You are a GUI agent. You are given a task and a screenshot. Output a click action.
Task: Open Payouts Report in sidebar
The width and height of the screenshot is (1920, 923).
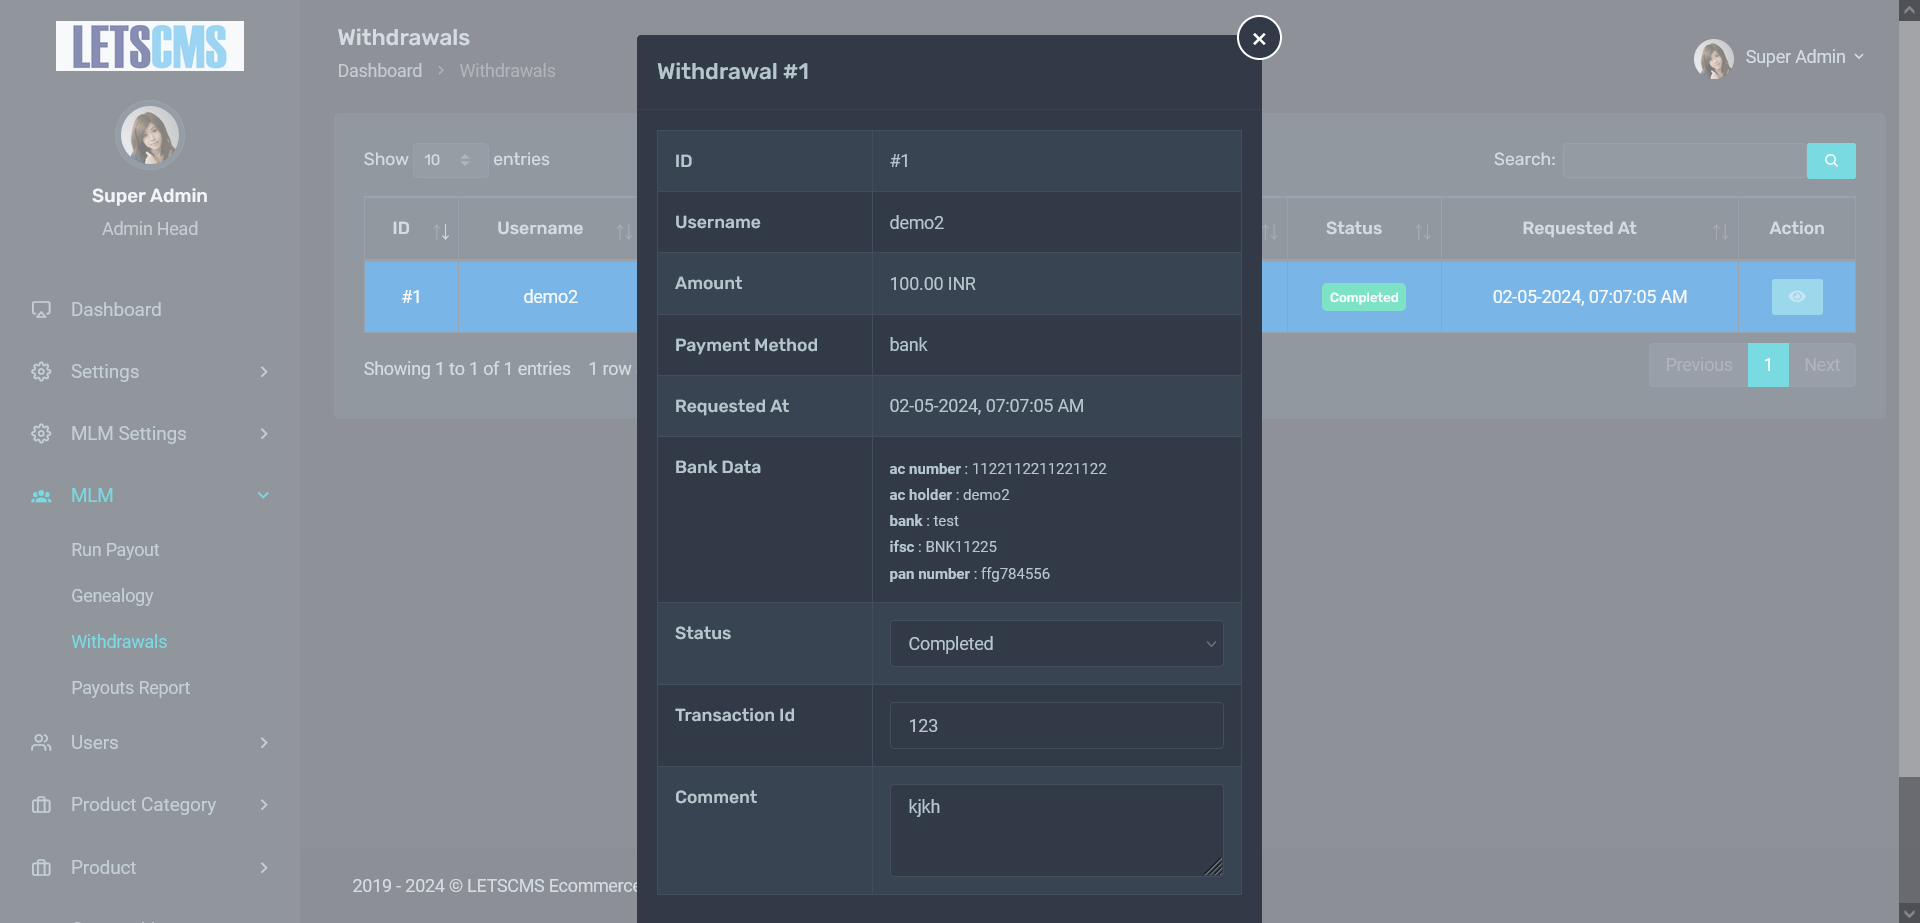130,688
